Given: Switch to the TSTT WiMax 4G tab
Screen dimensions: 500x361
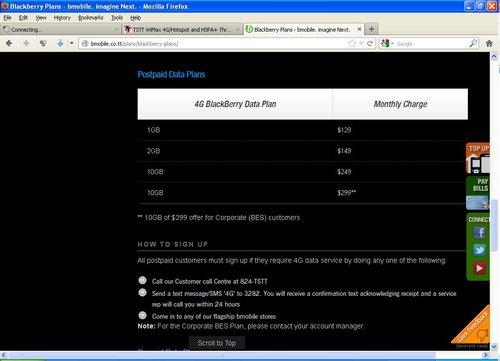Looking at the screenshot, I should coord(182,30).
